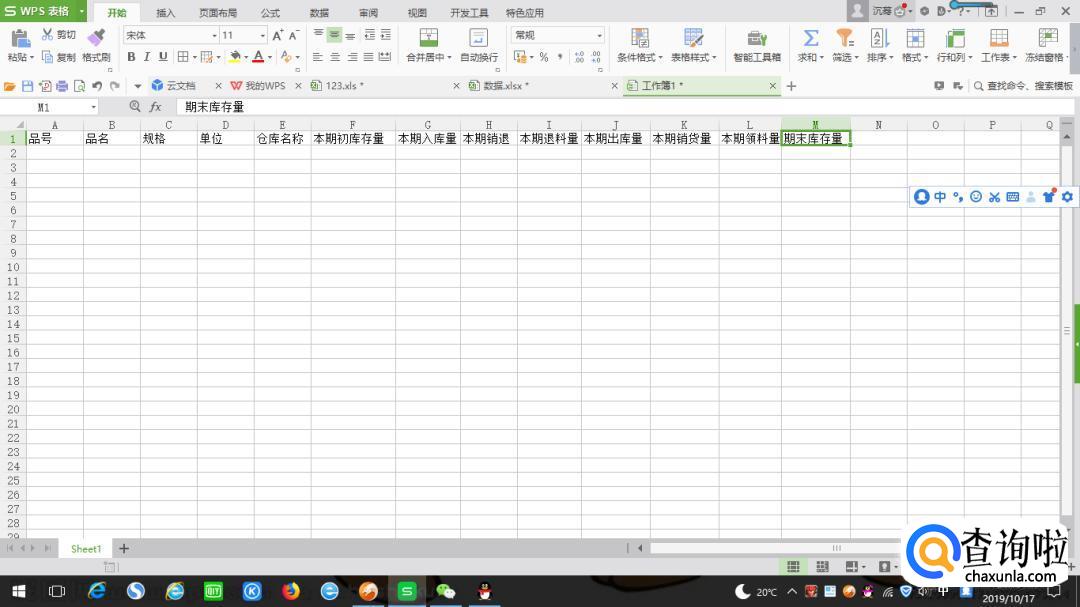Viewport: 1080px width, 607px height.
Task: Click the Worksheet (工作表) icon
Action: click(x=999, y=38)
